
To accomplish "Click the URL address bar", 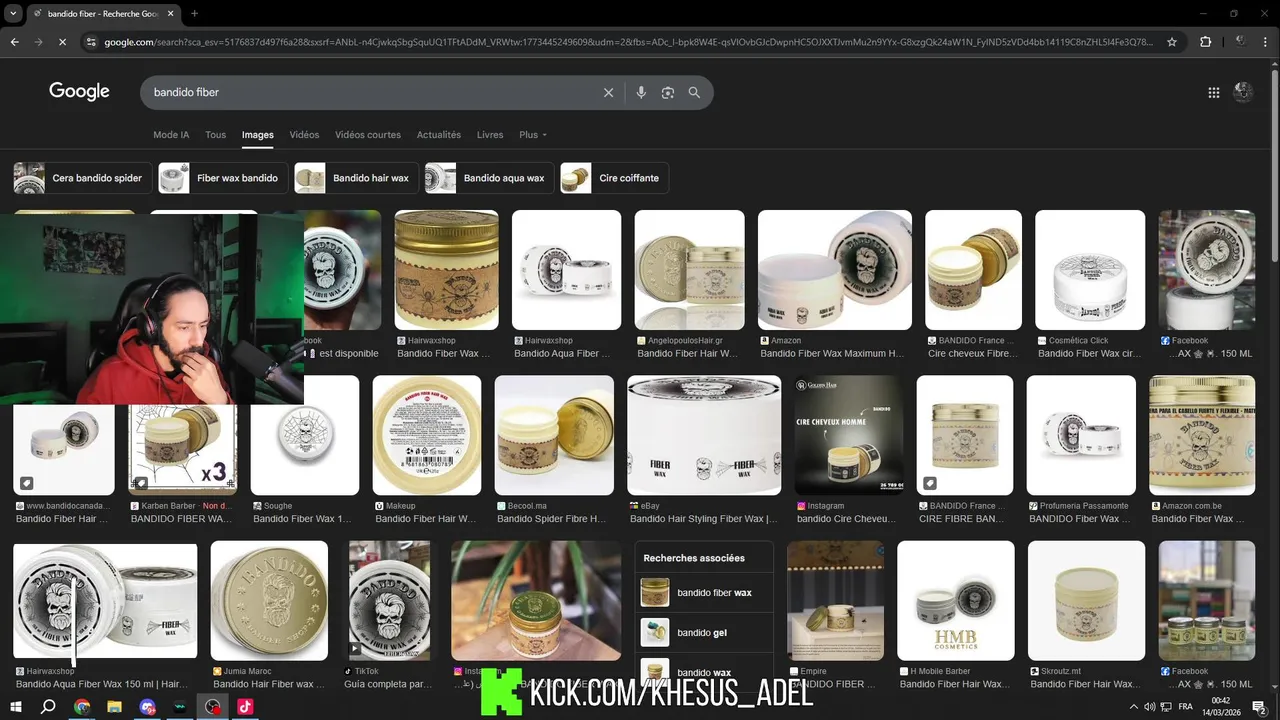I will [628, 42].
